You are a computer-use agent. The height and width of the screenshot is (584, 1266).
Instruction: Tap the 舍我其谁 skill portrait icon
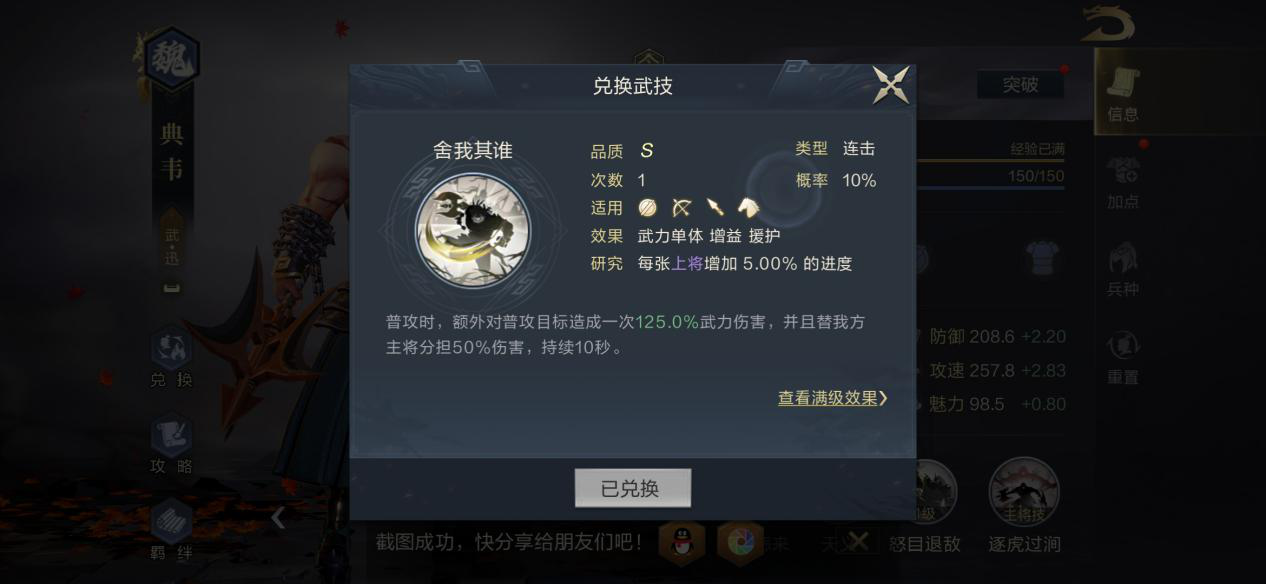[x=473, y=229]
